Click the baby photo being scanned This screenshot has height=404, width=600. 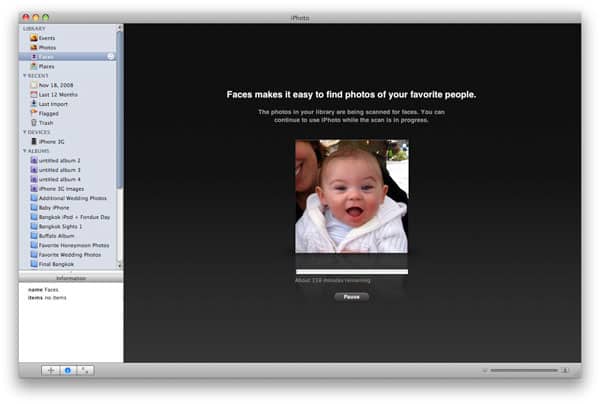pyautogui.click(x=351, y=196)
